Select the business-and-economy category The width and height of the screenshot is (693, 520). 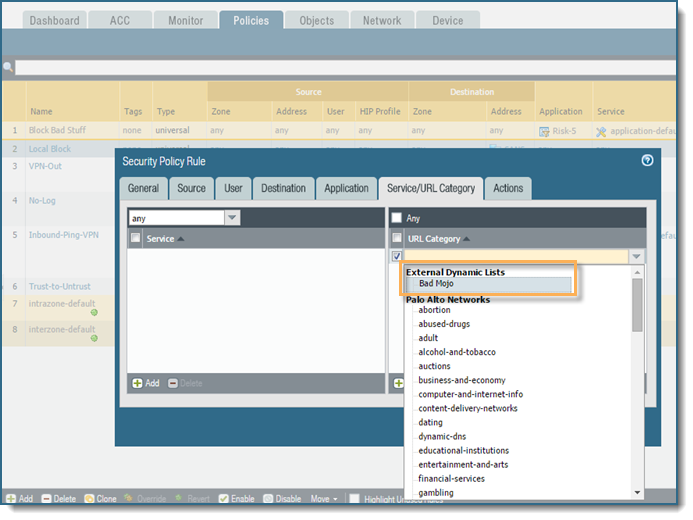tap(462, 380)
